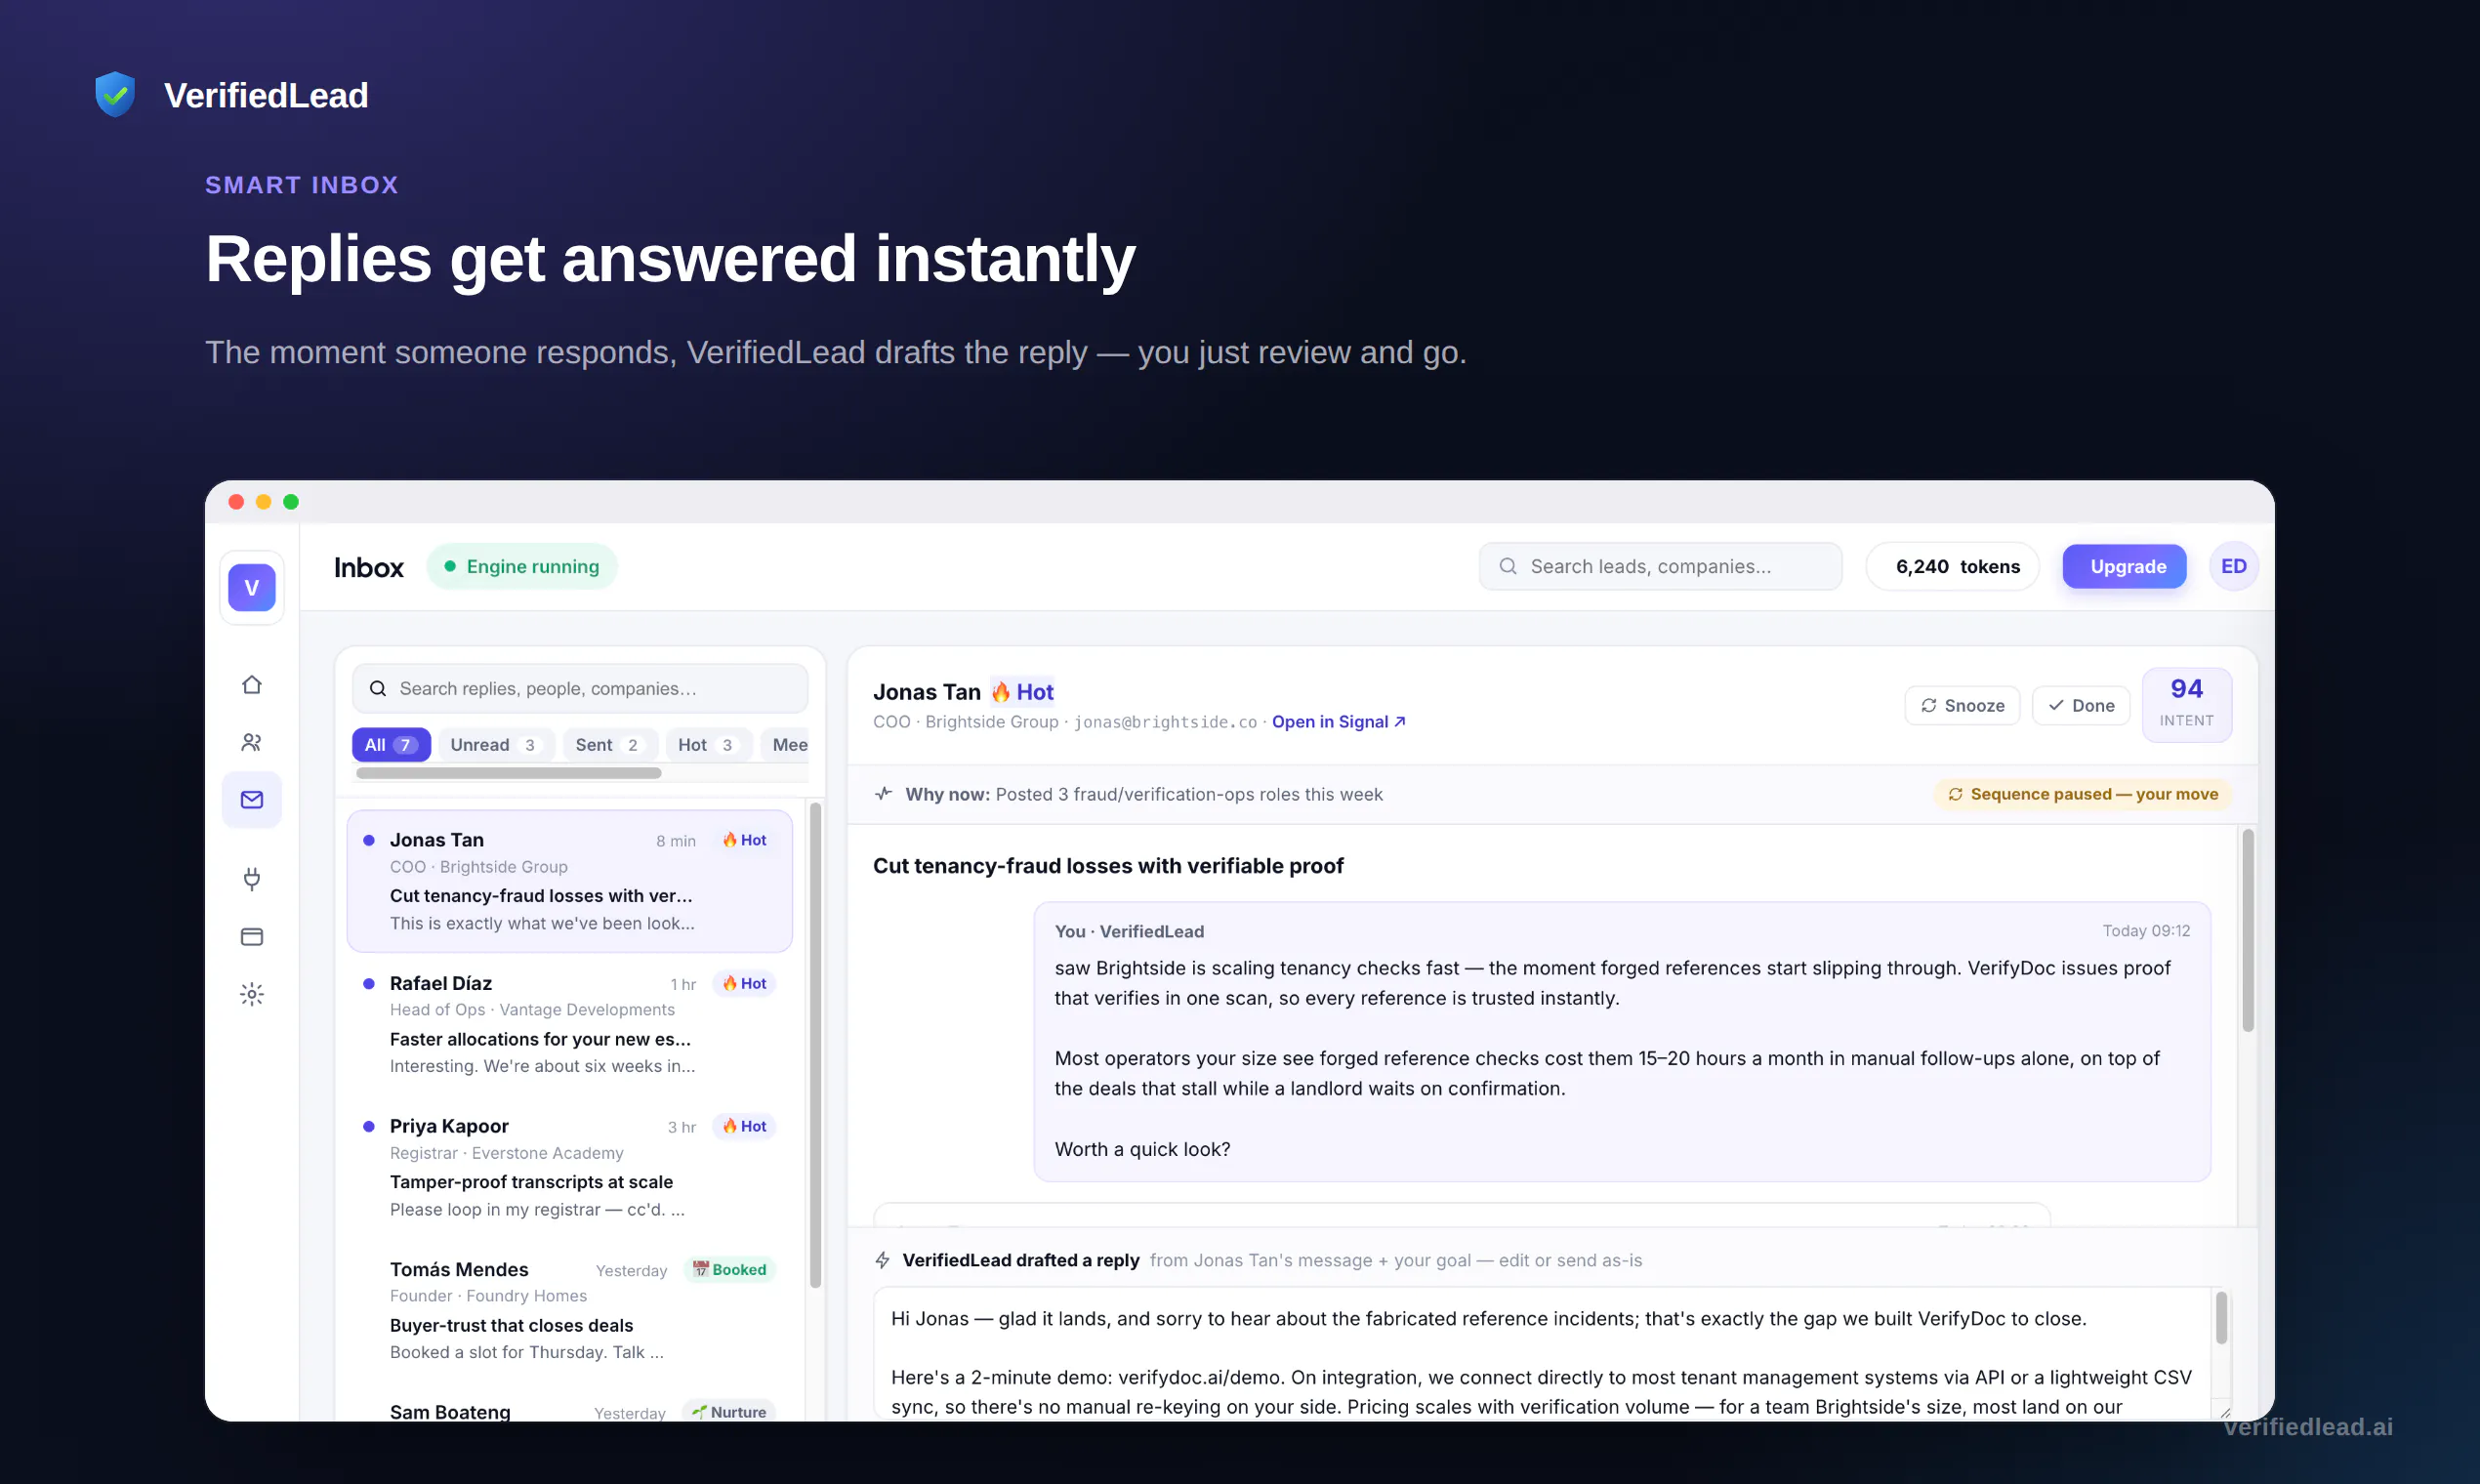The width and height of the screenshot is (2480, 1484).
Task: Click the ED user avatar
Action: (x=2232, y=566)
